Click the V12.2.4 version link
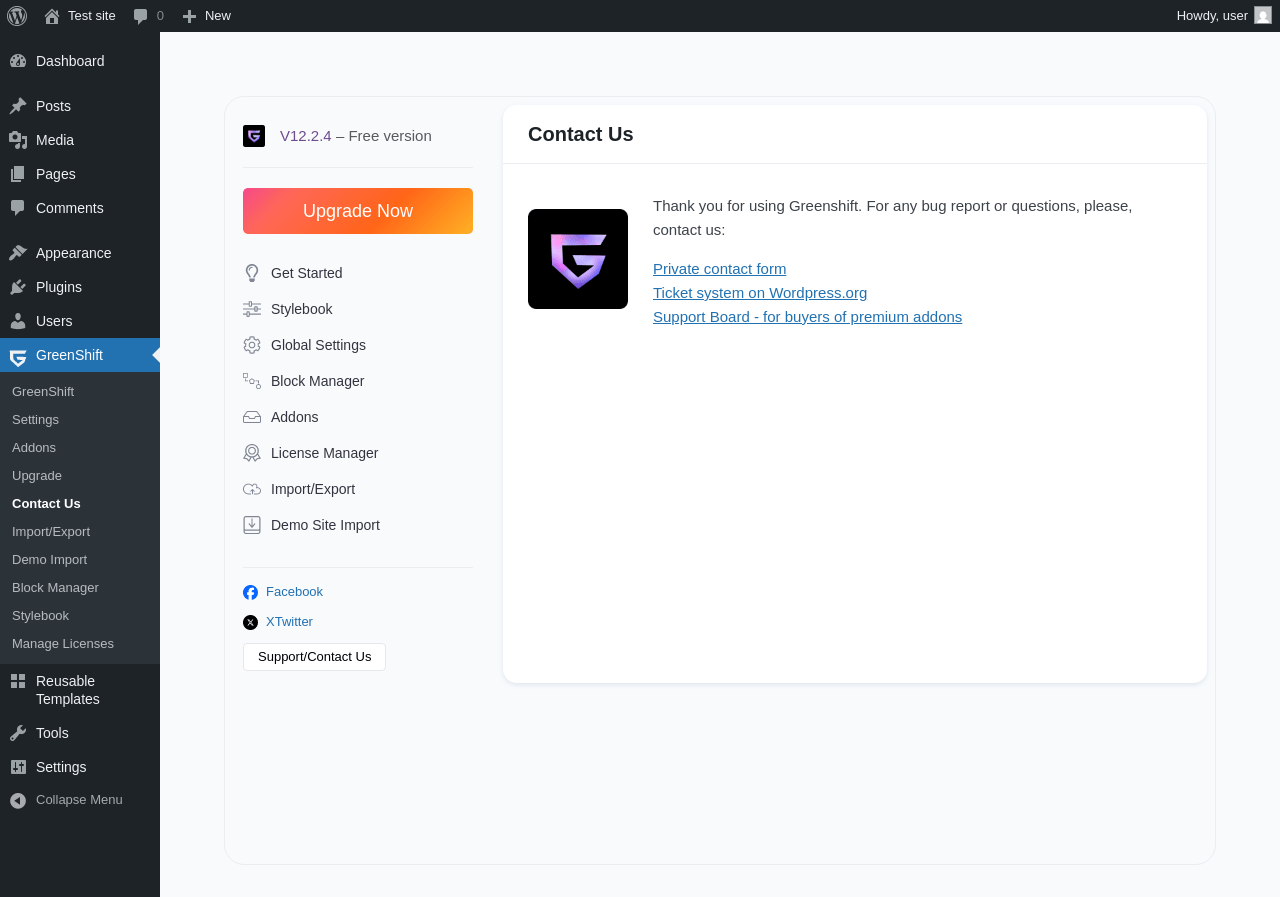The width and height of the screenshot is (1280, 897). pos(305,135)
